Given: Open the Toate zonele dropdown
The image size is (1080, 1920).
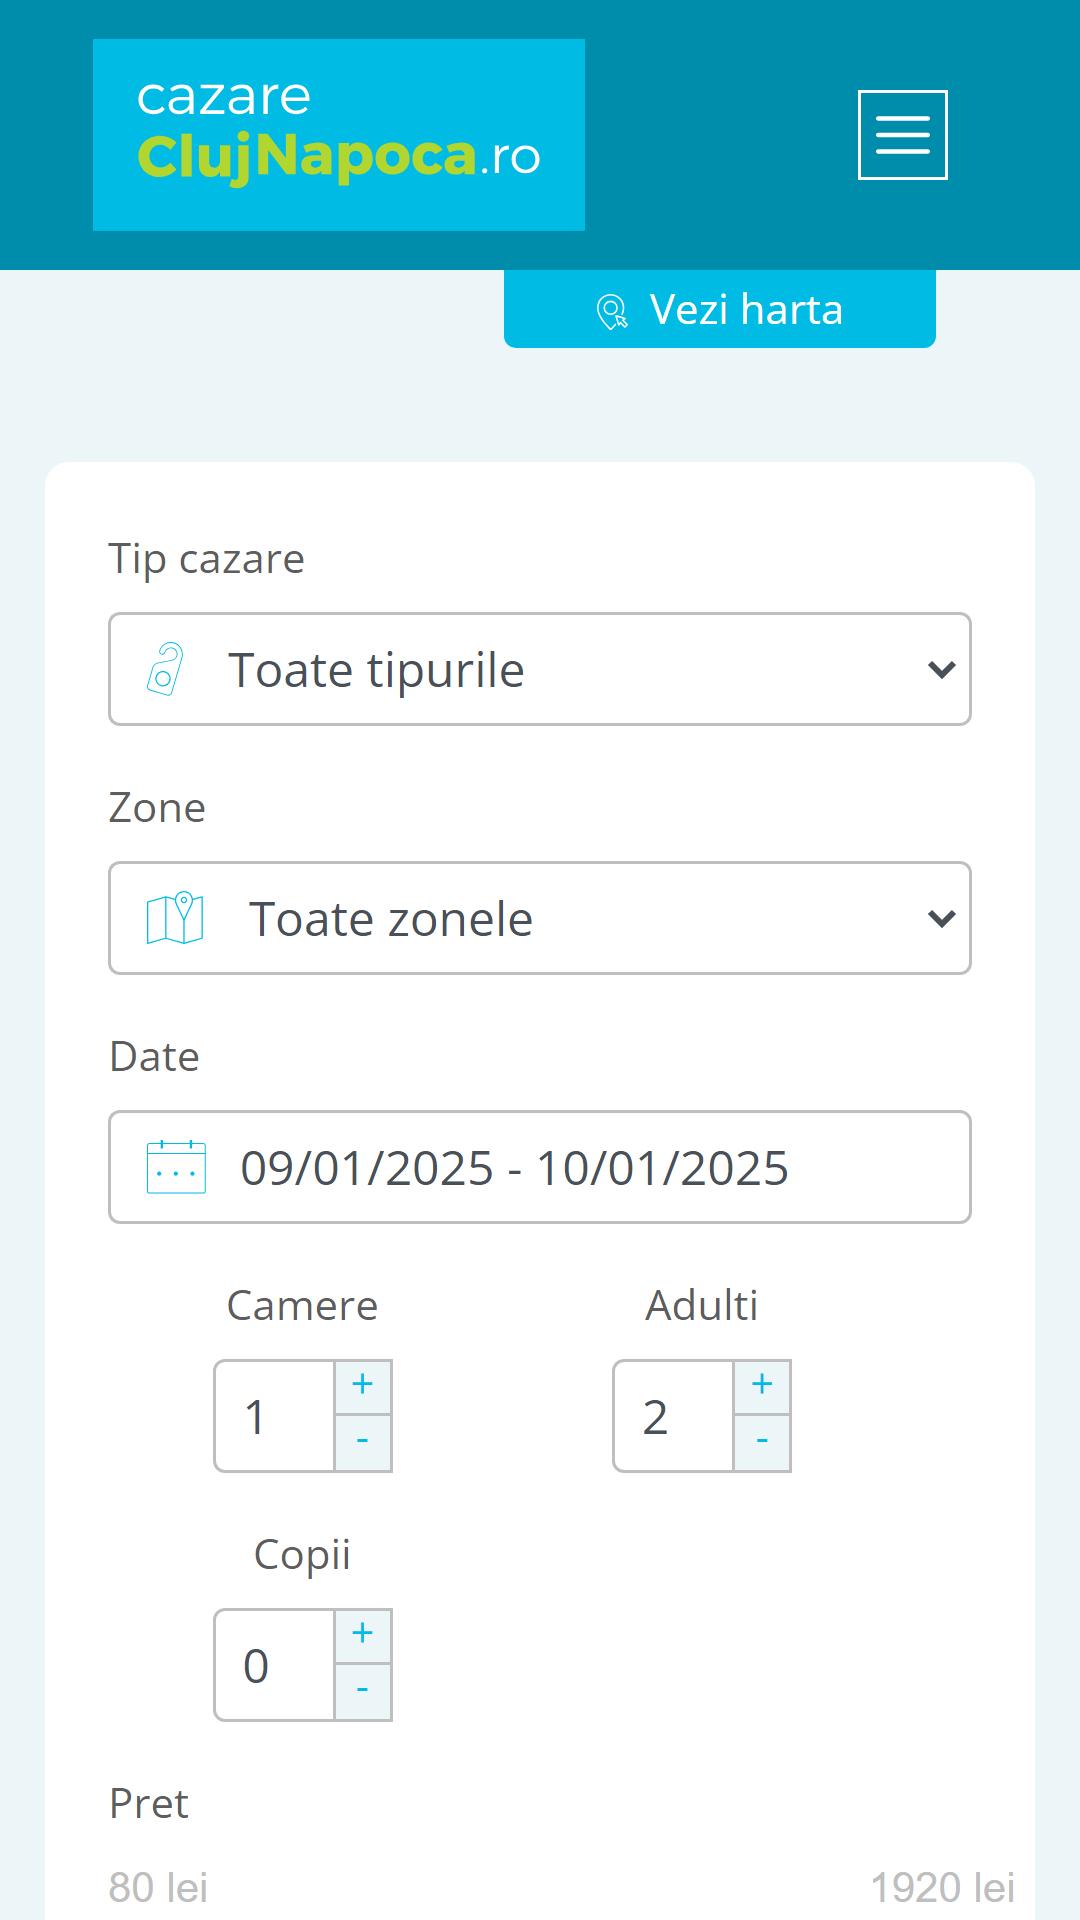Looking at the screenshot, I should pos(540,918).
